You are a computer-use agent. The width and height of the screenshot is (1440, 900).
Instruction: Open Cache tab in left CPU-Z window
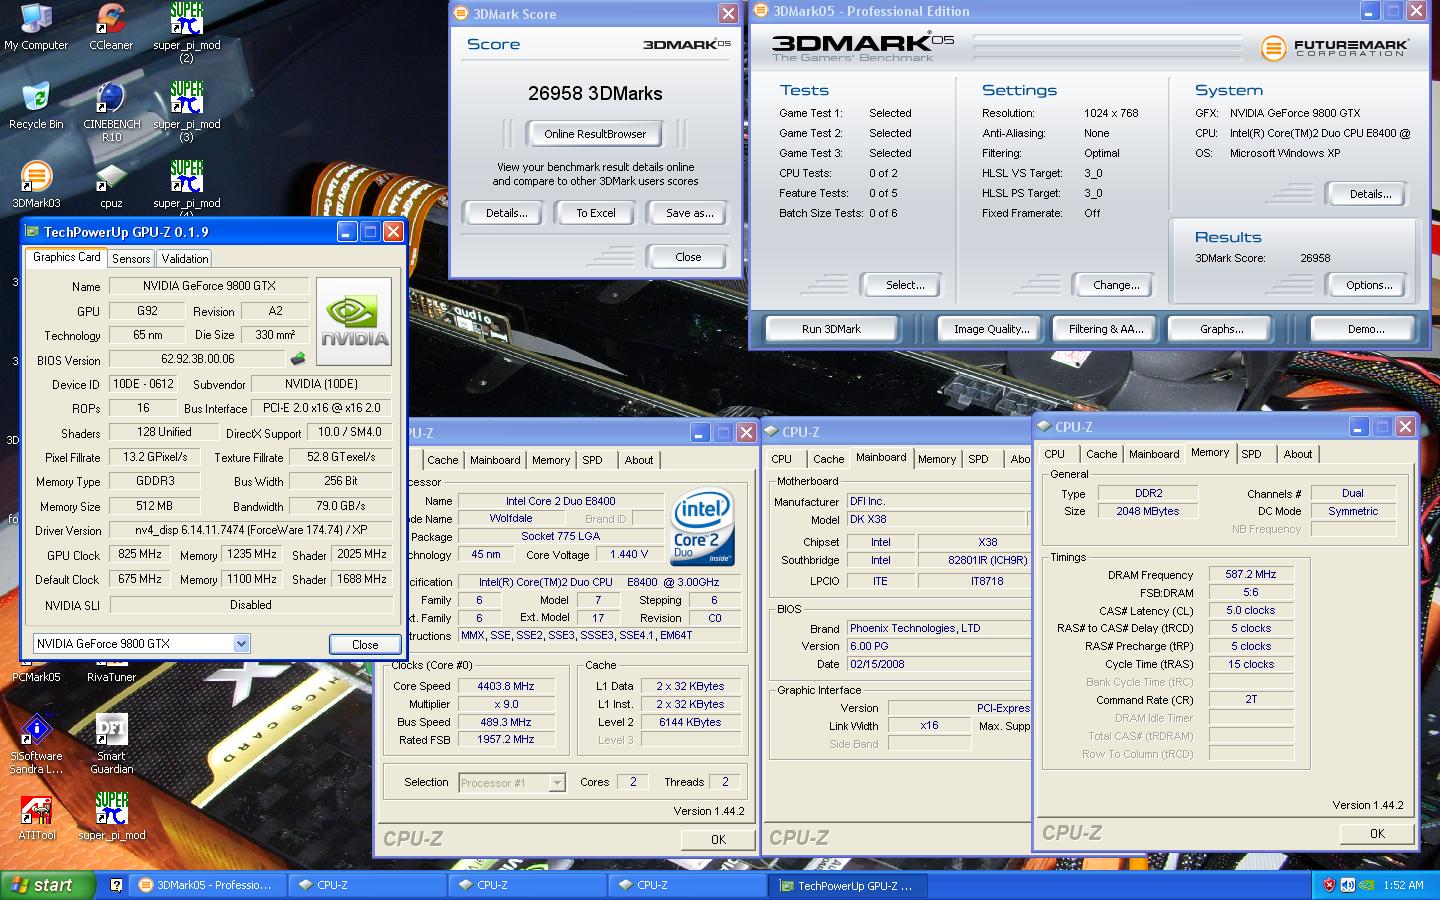(x=442, y=460)
